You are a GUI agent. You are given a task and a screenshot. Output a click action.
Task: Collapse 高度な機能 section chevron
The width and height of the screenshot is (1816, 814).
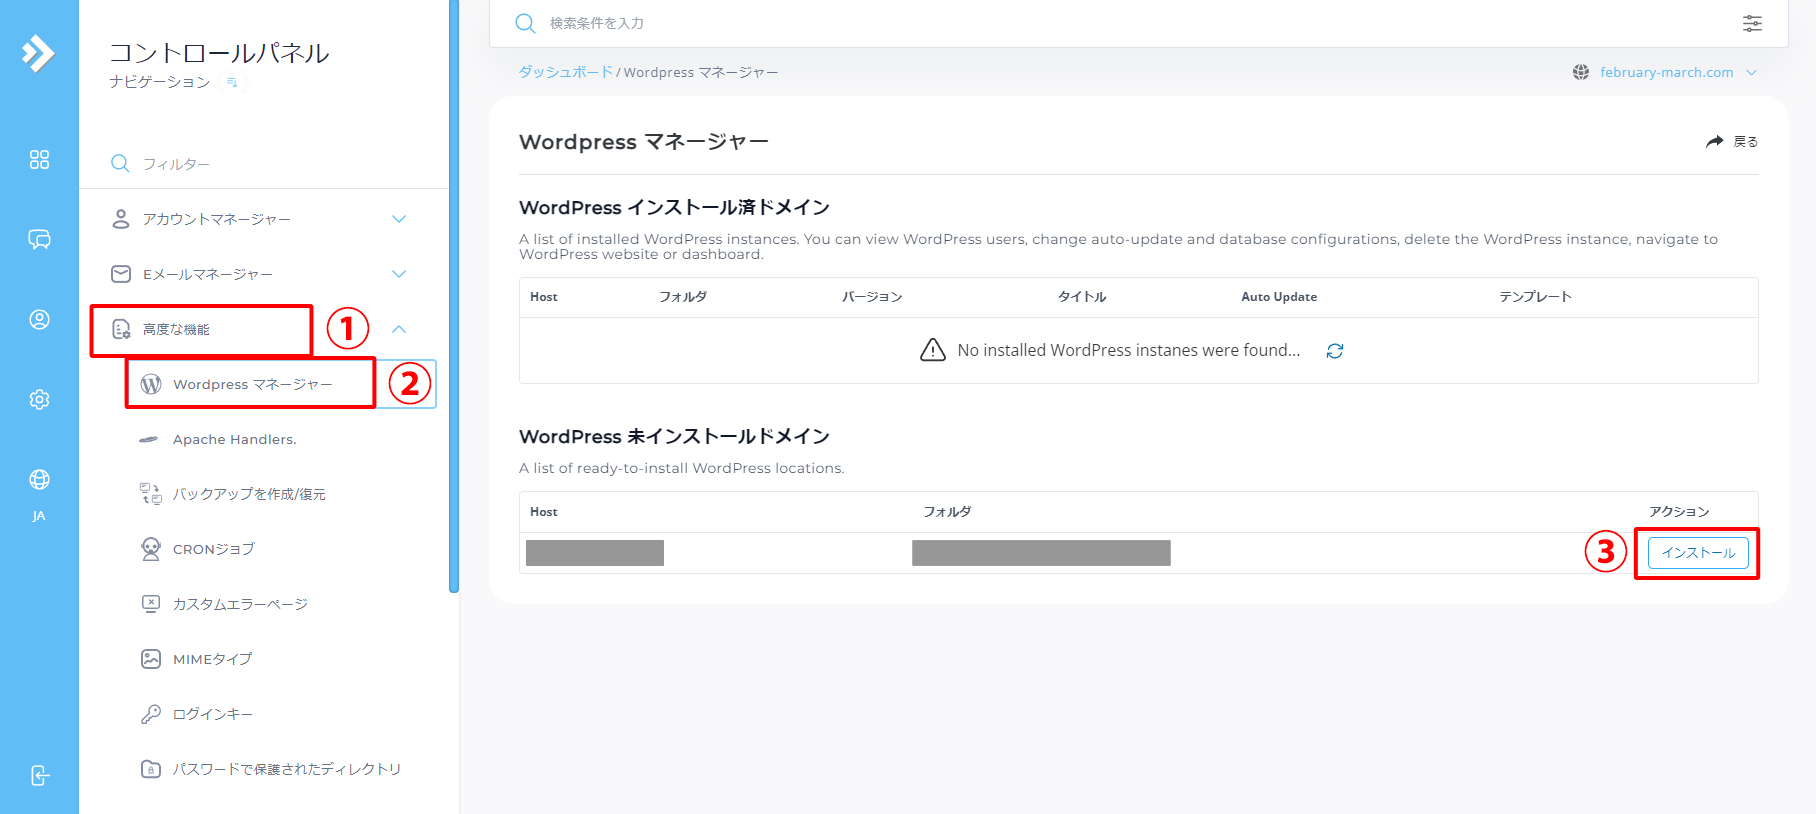[399, 329]
